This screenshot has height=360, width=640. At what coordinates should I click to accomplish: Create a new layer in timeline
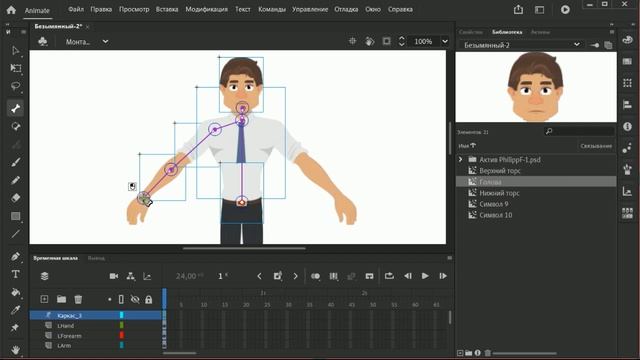[x=44, y=299]
